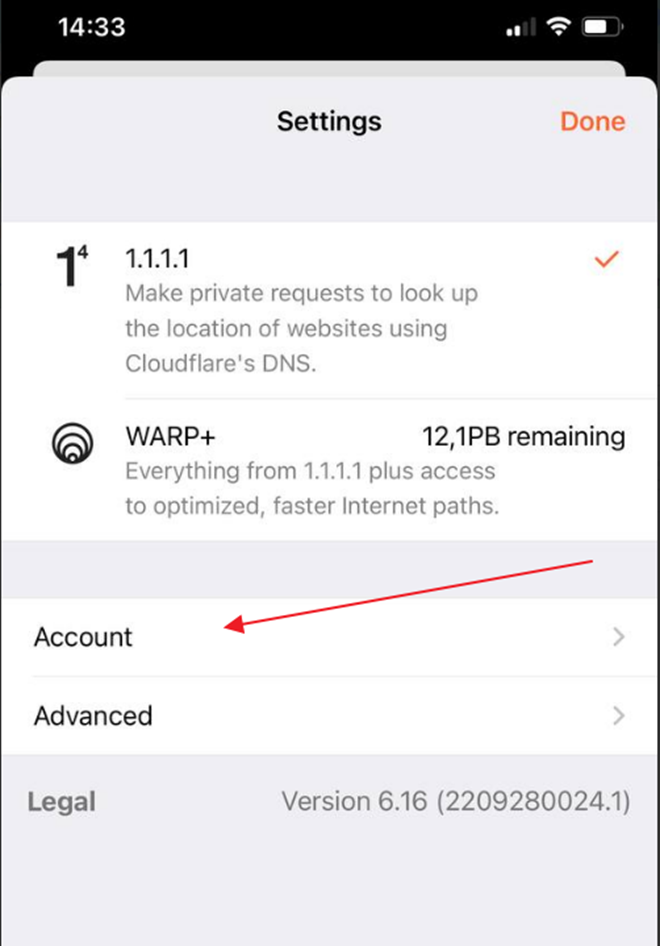660x946 pixels.
Task: Tap the 14:33 clock in status bar
Action: tap(92, 27)
